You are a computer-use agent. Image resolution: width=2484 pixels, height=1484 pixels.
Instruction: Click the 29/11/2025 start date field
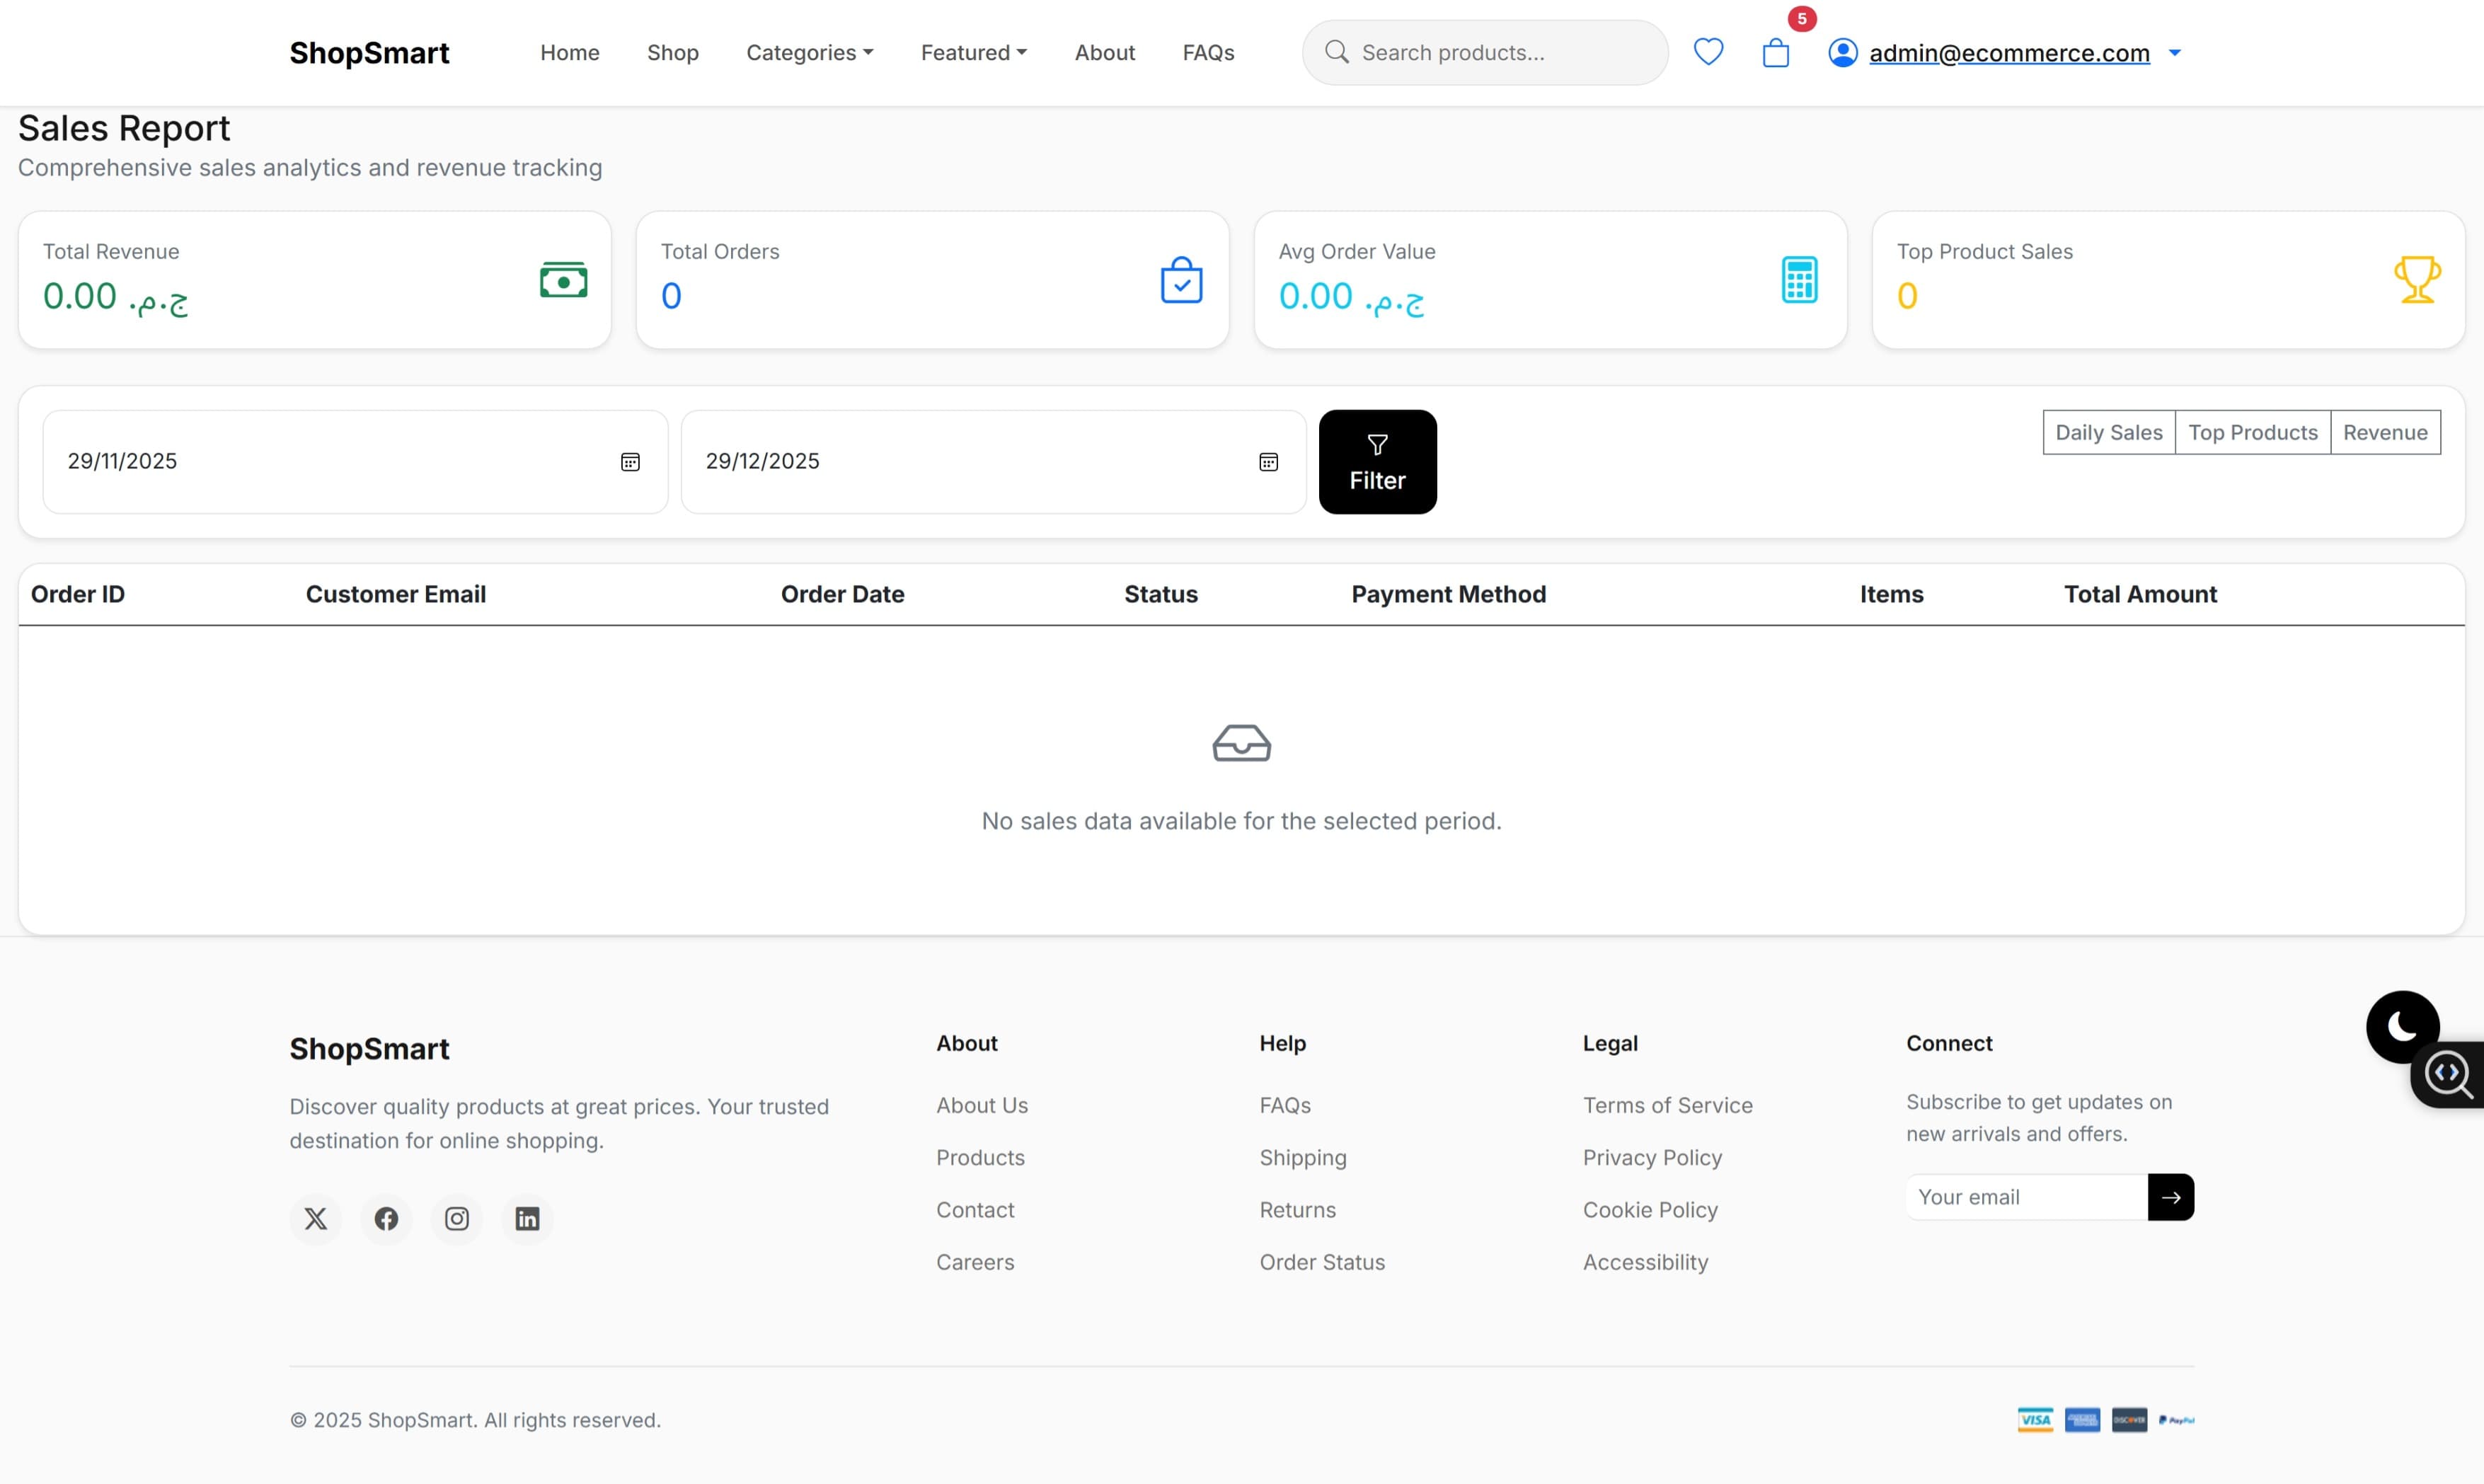tap(355, 462)
